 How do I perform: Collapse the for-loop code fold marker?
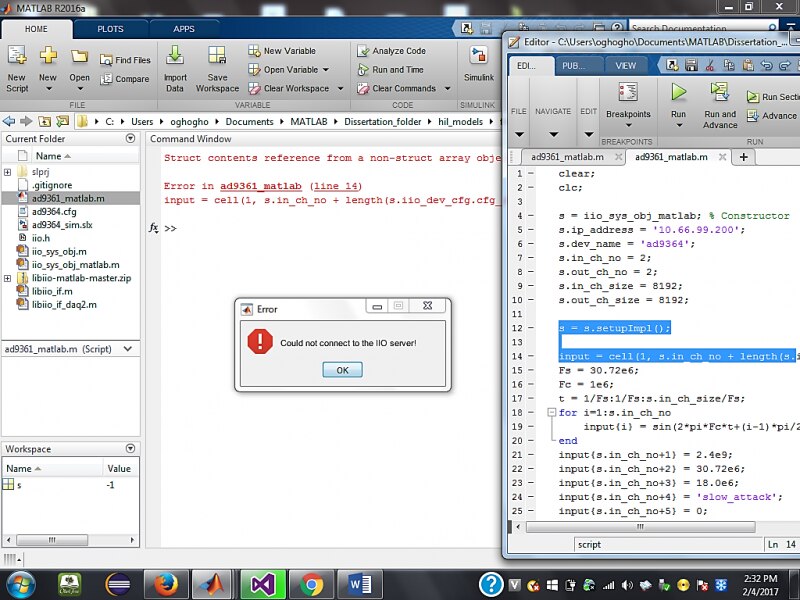coord(550,413)
